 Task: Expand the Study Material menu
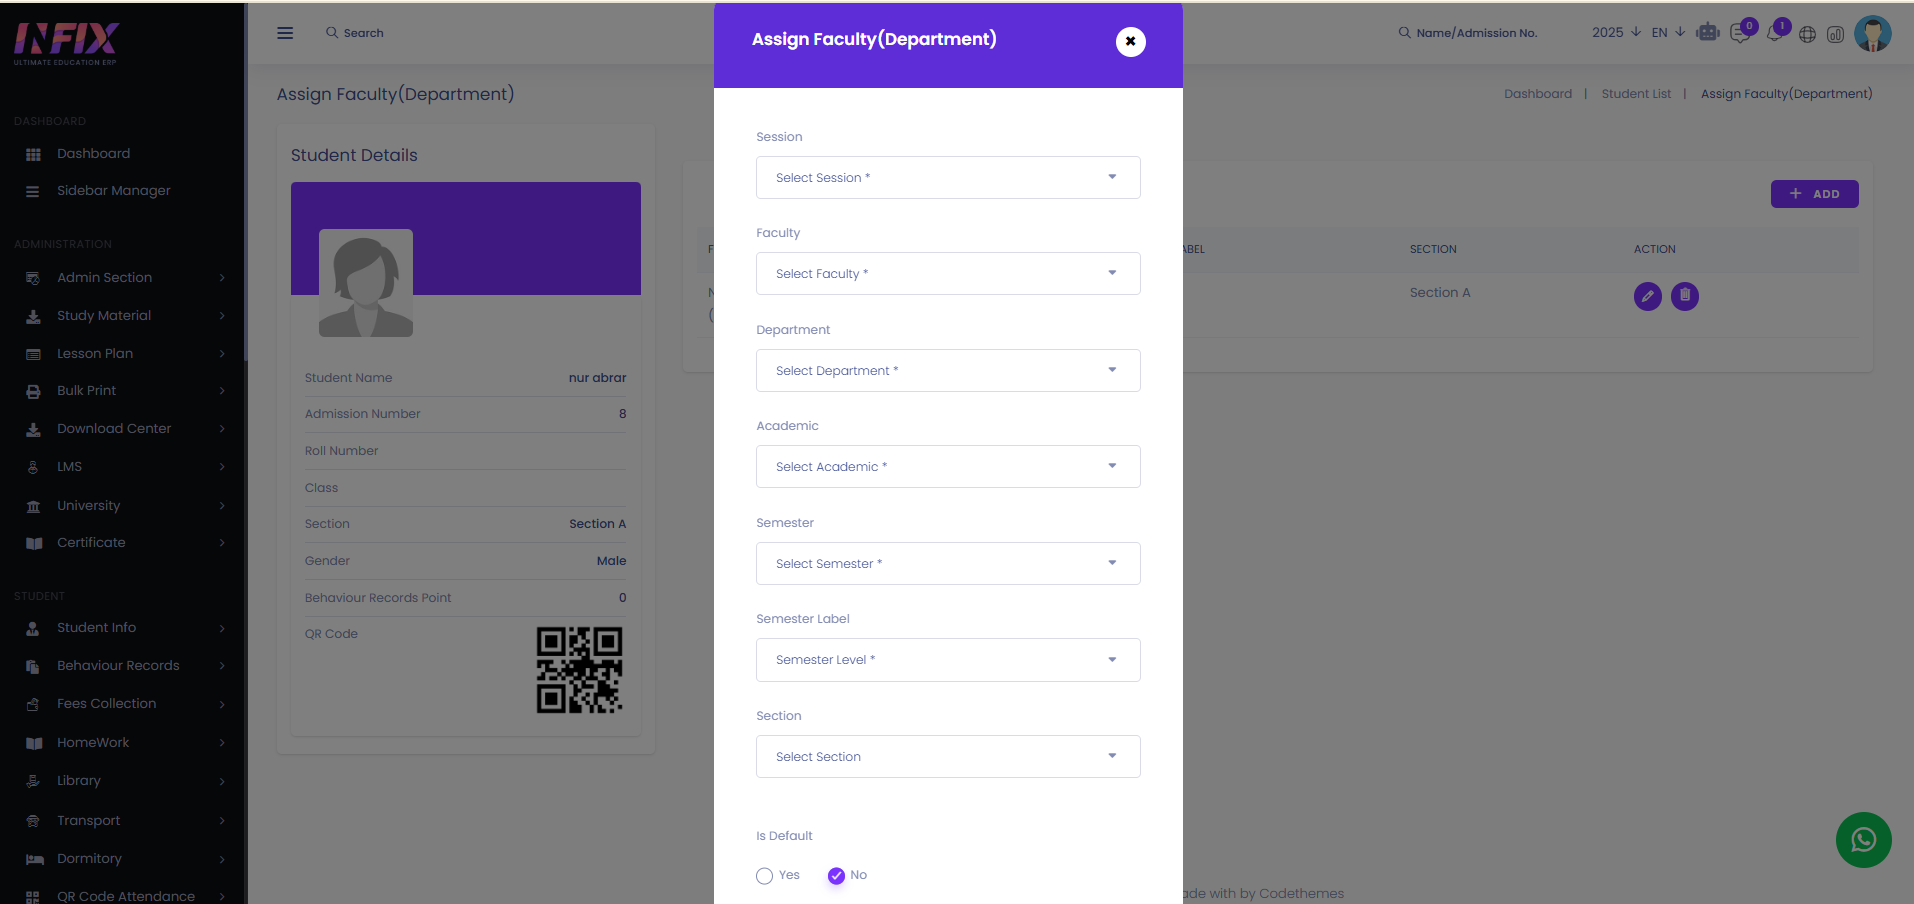coord(125,315)
